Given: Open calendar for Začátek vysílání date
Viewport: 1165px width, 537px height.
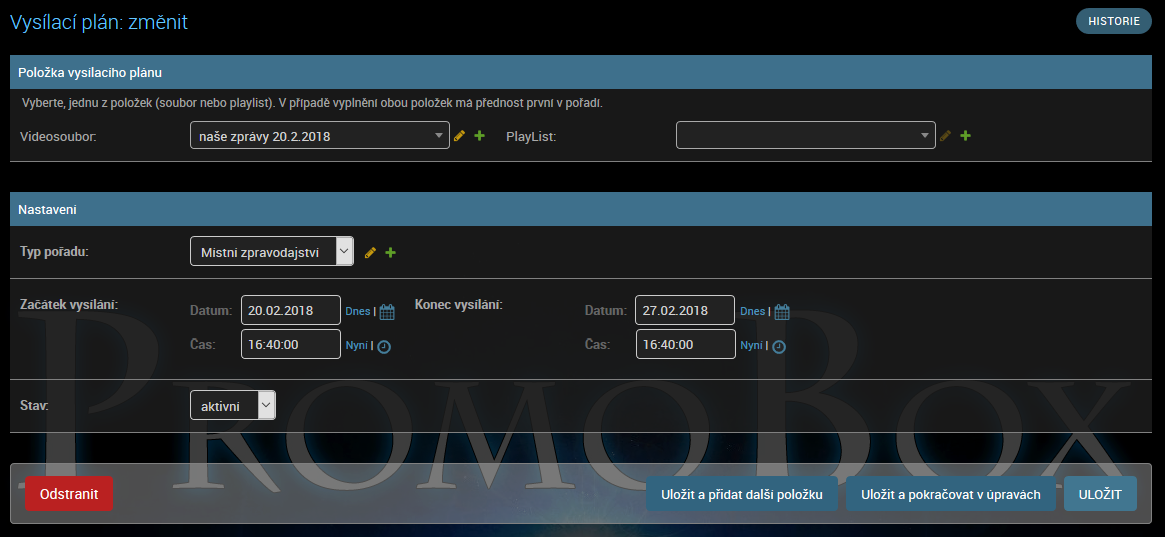Looking at the screenshot, I should pyautogui.click(x=387, y=312).
